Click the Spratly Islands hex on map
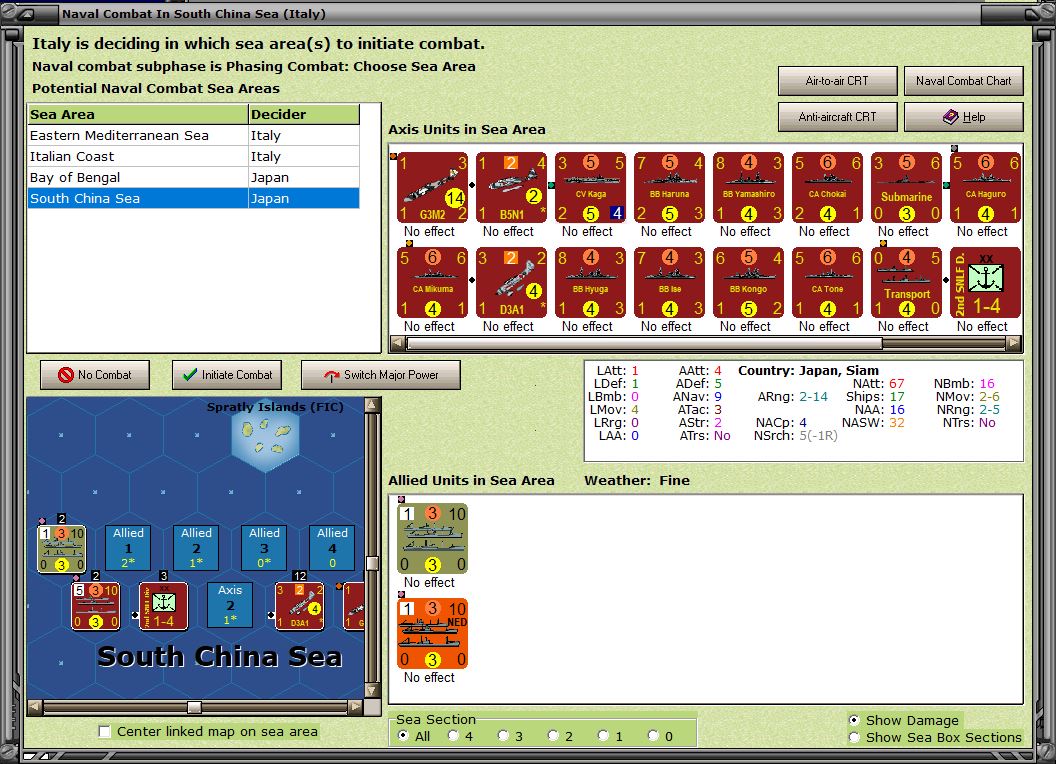 (x=265, y=436)
